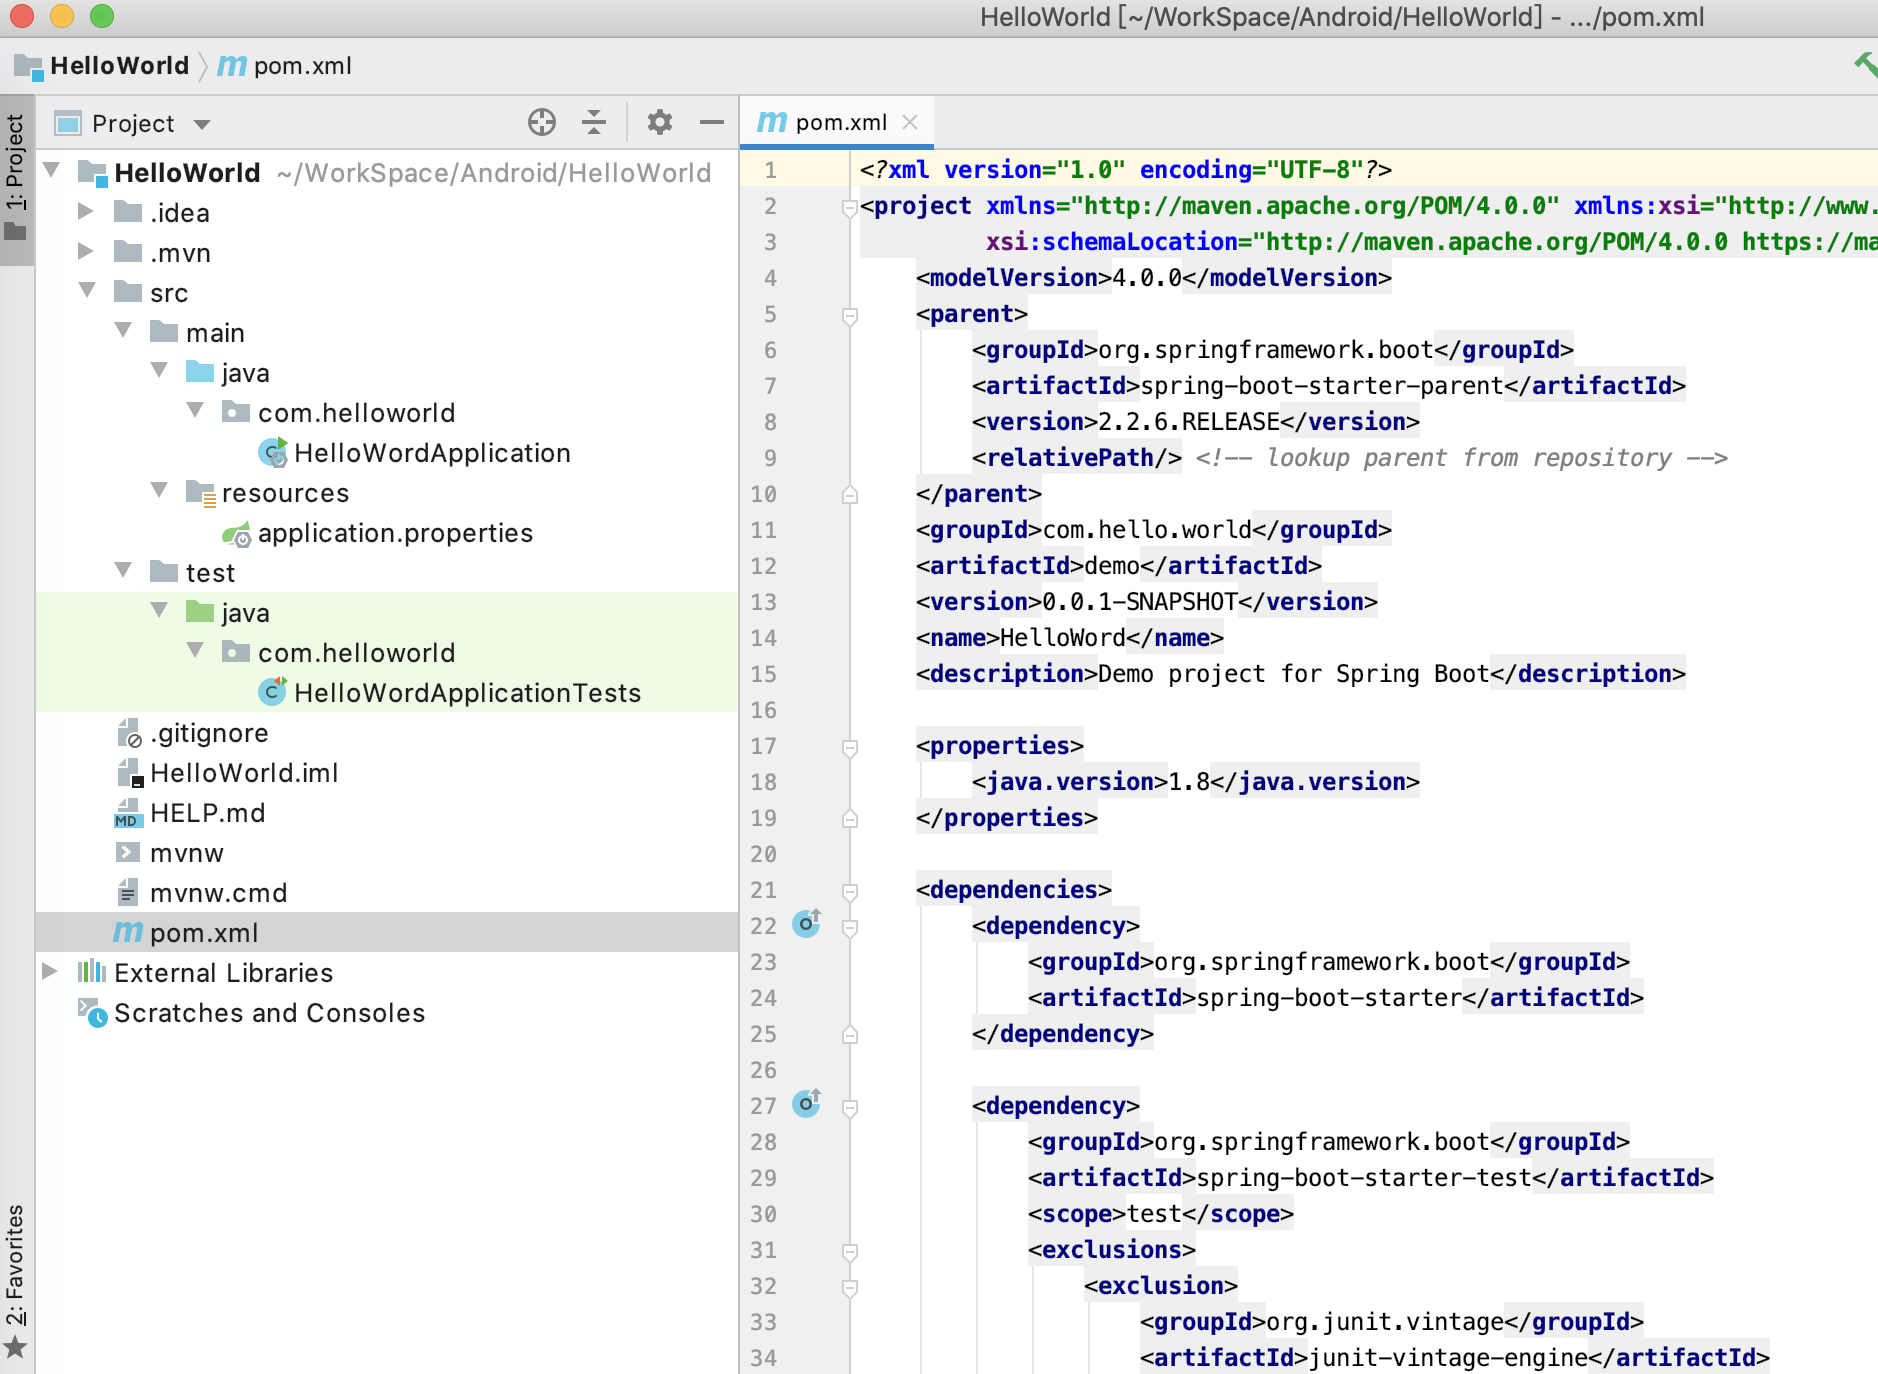This screenshot has height=1374, width=1878.
Task: Toggle the 1: Project tool window button
Action: tap(16, 179)
